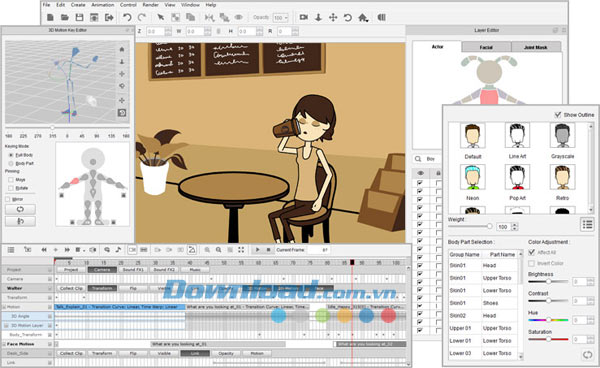This screenshot has height=368, width=600.
Task: Click home icon in 3D Motion Key Editor
Action: 122,49
